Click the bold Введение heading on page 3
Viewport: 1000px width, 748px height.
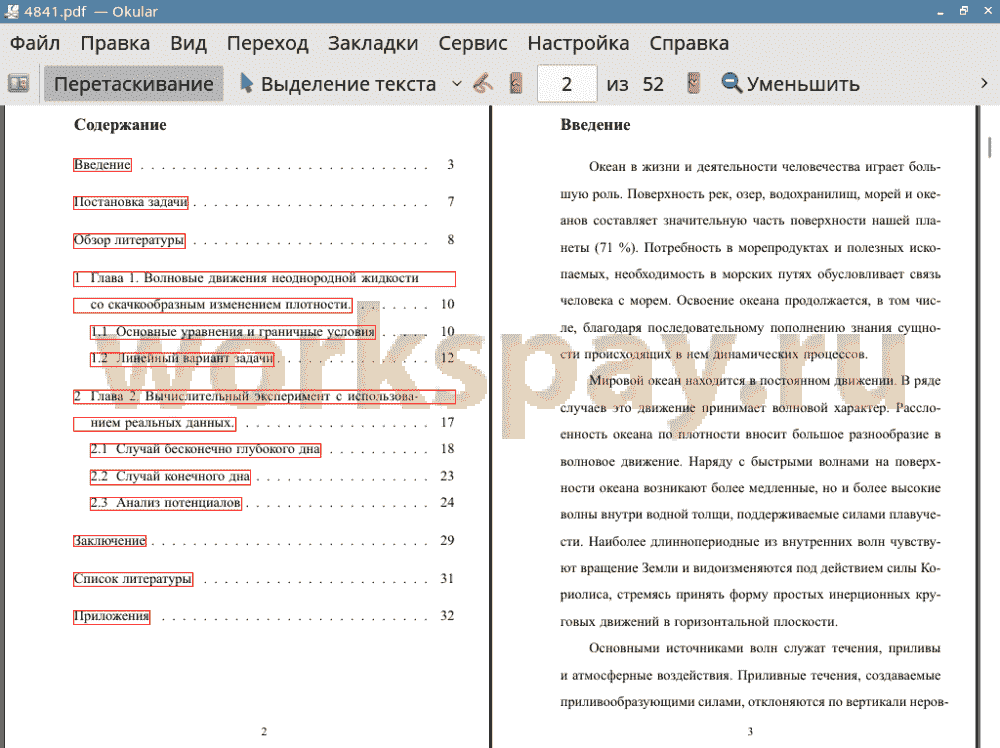pyautogui.click(x=595, y=125)
